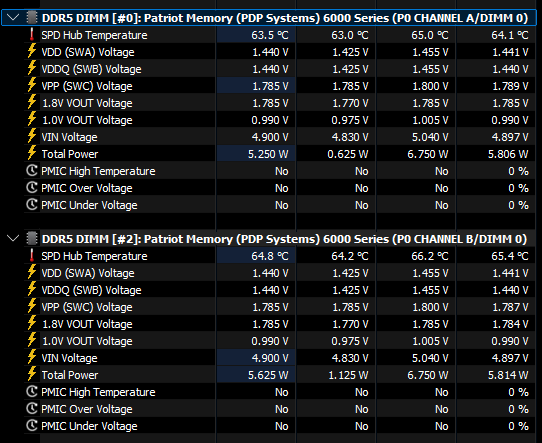Click clock icon beside DIMM #2 PMIC Under Voltage
Screen dimensions: 542x443
coord(32,425)
